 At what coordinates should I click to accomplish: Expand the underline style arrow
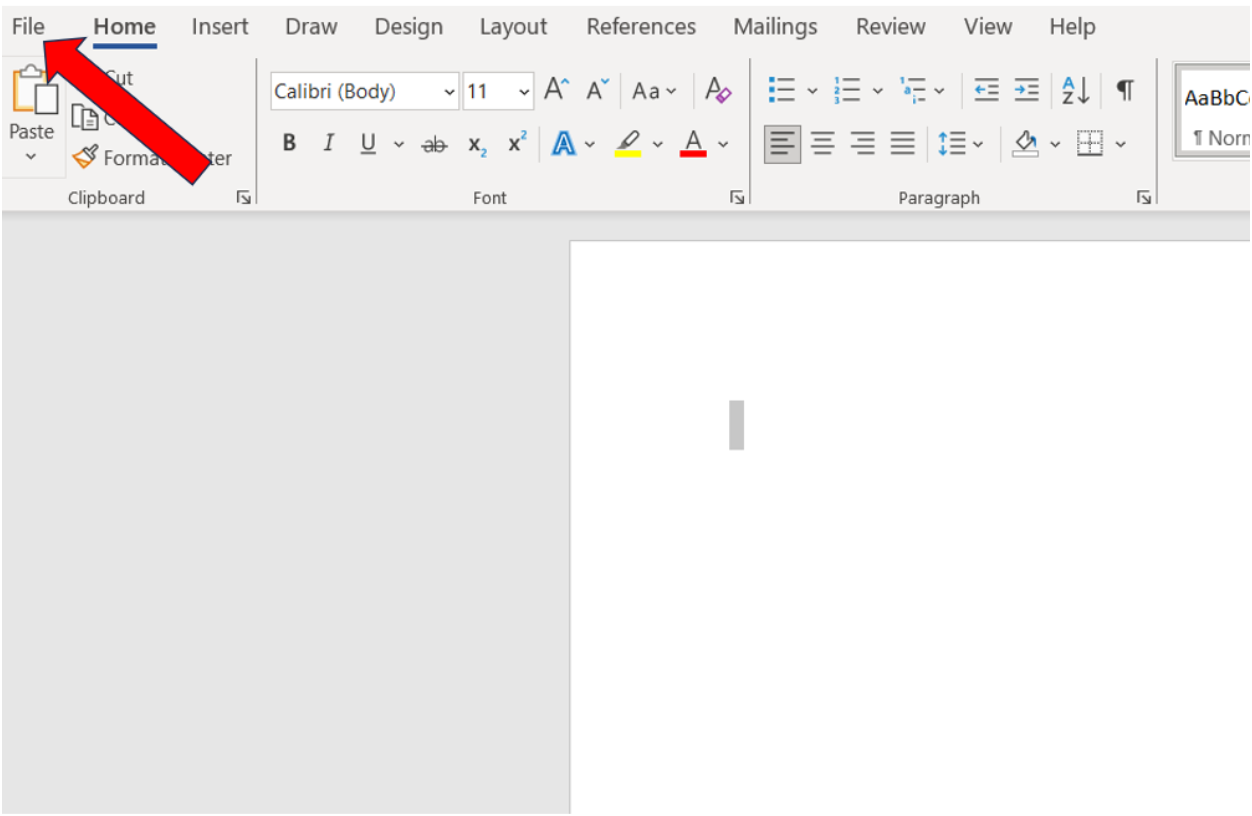(398, 145)
